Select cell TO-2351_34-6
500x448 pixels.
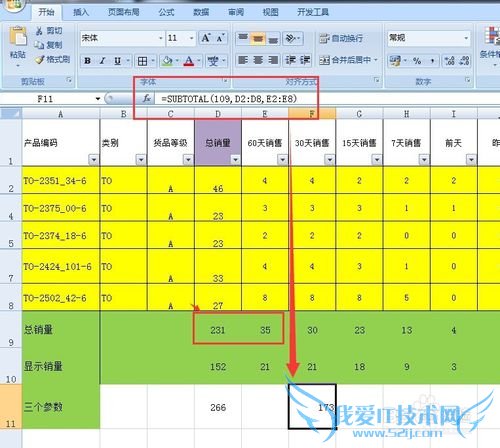[61, 180]
